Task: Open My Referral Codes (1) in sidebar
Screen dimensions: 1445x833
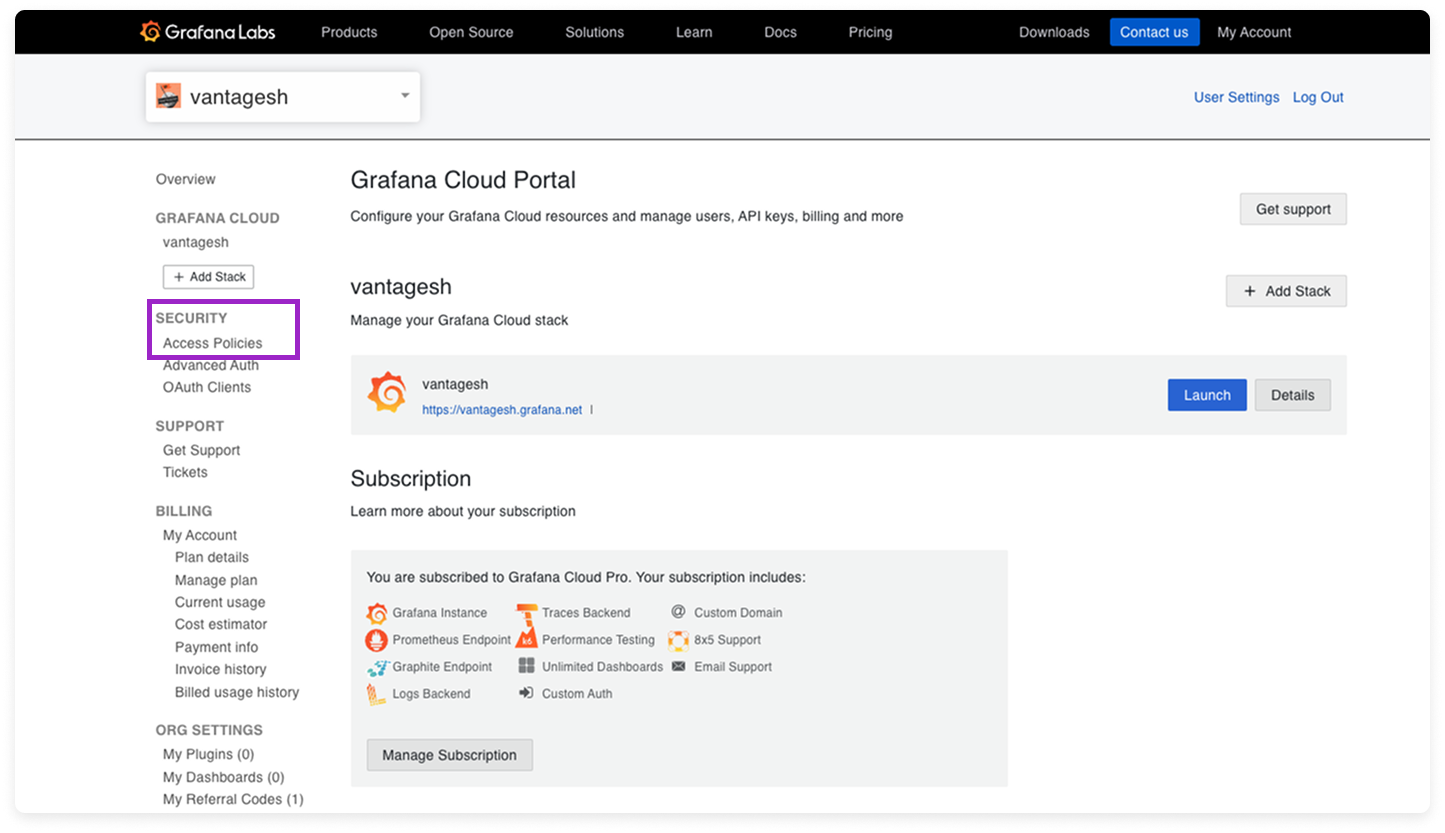Action: (233, 799)
